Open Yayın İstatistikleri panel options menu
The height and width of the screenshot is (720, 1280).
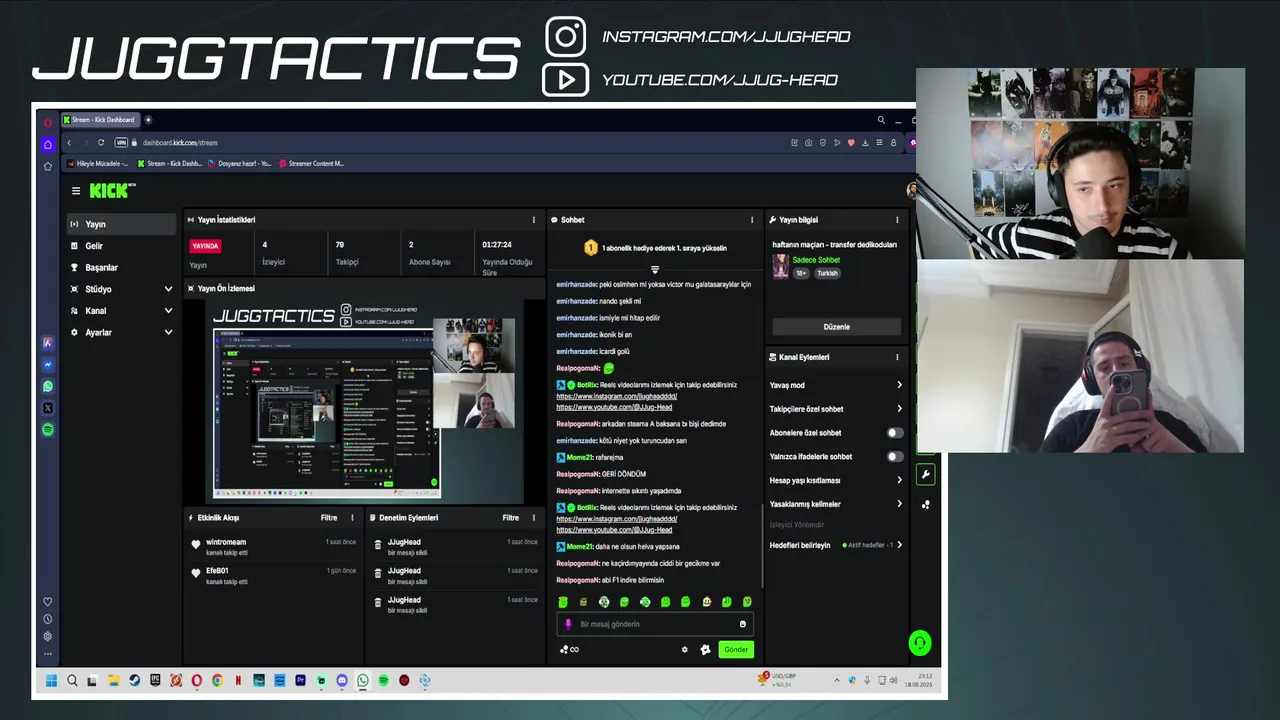(533, 220)
